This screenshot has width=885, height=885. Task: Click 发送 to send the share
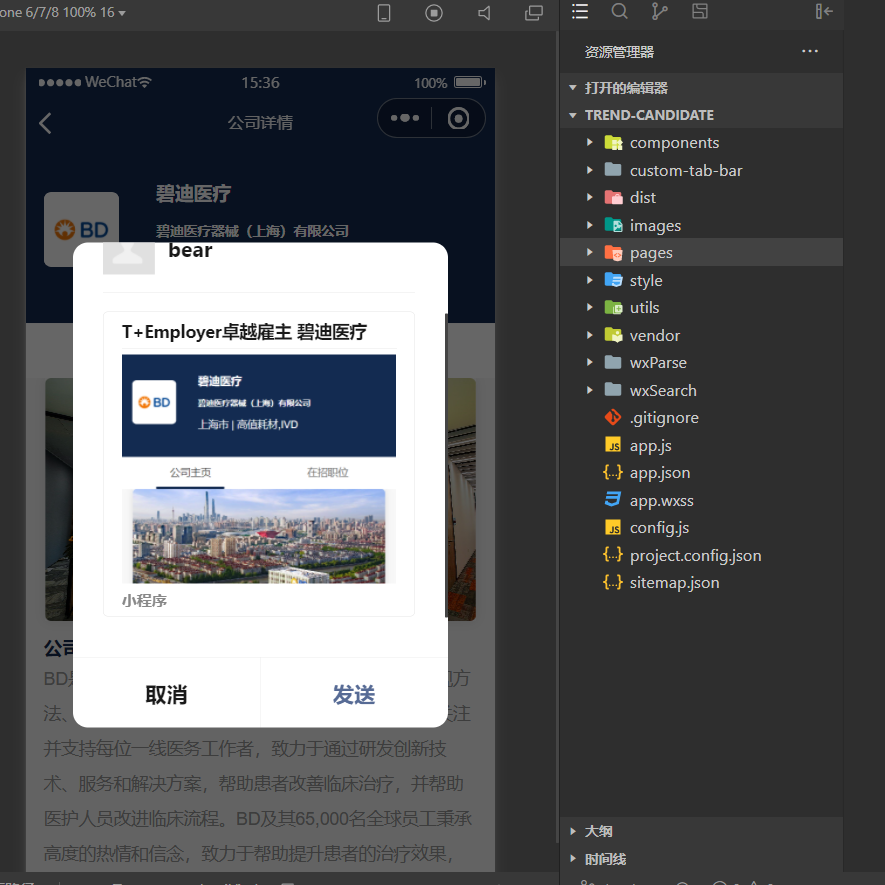click(x=354, y=694)
